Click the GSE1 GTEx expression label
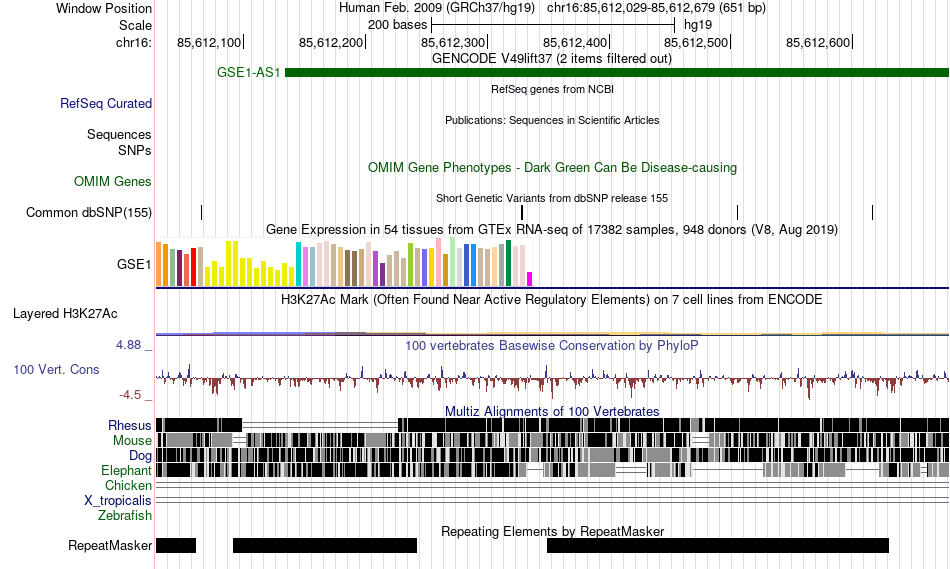This screenshot has height=569, width=950. pyautogui.click(x=134, y=264)
